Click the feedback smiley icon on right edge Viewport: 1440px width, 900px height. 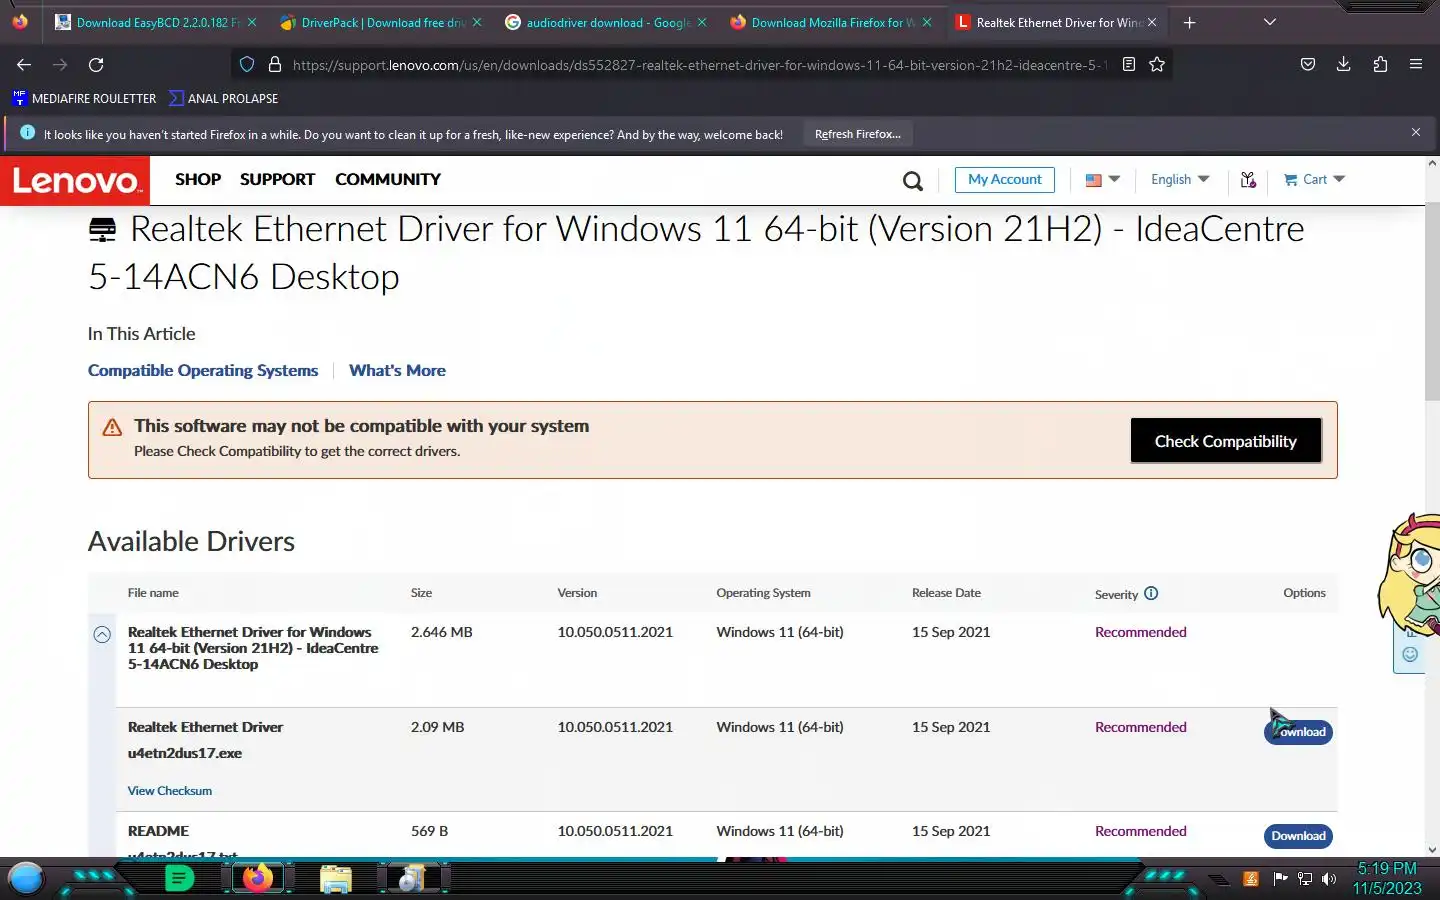tap(1410, 654)
